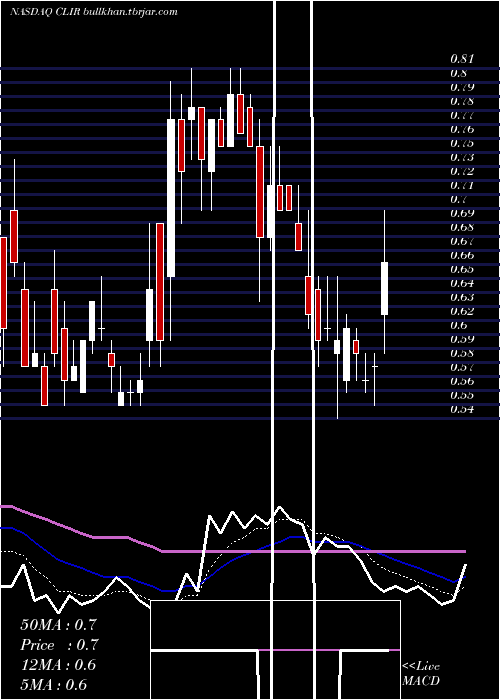Click the 0.79 price axis label

pos(462,87)
